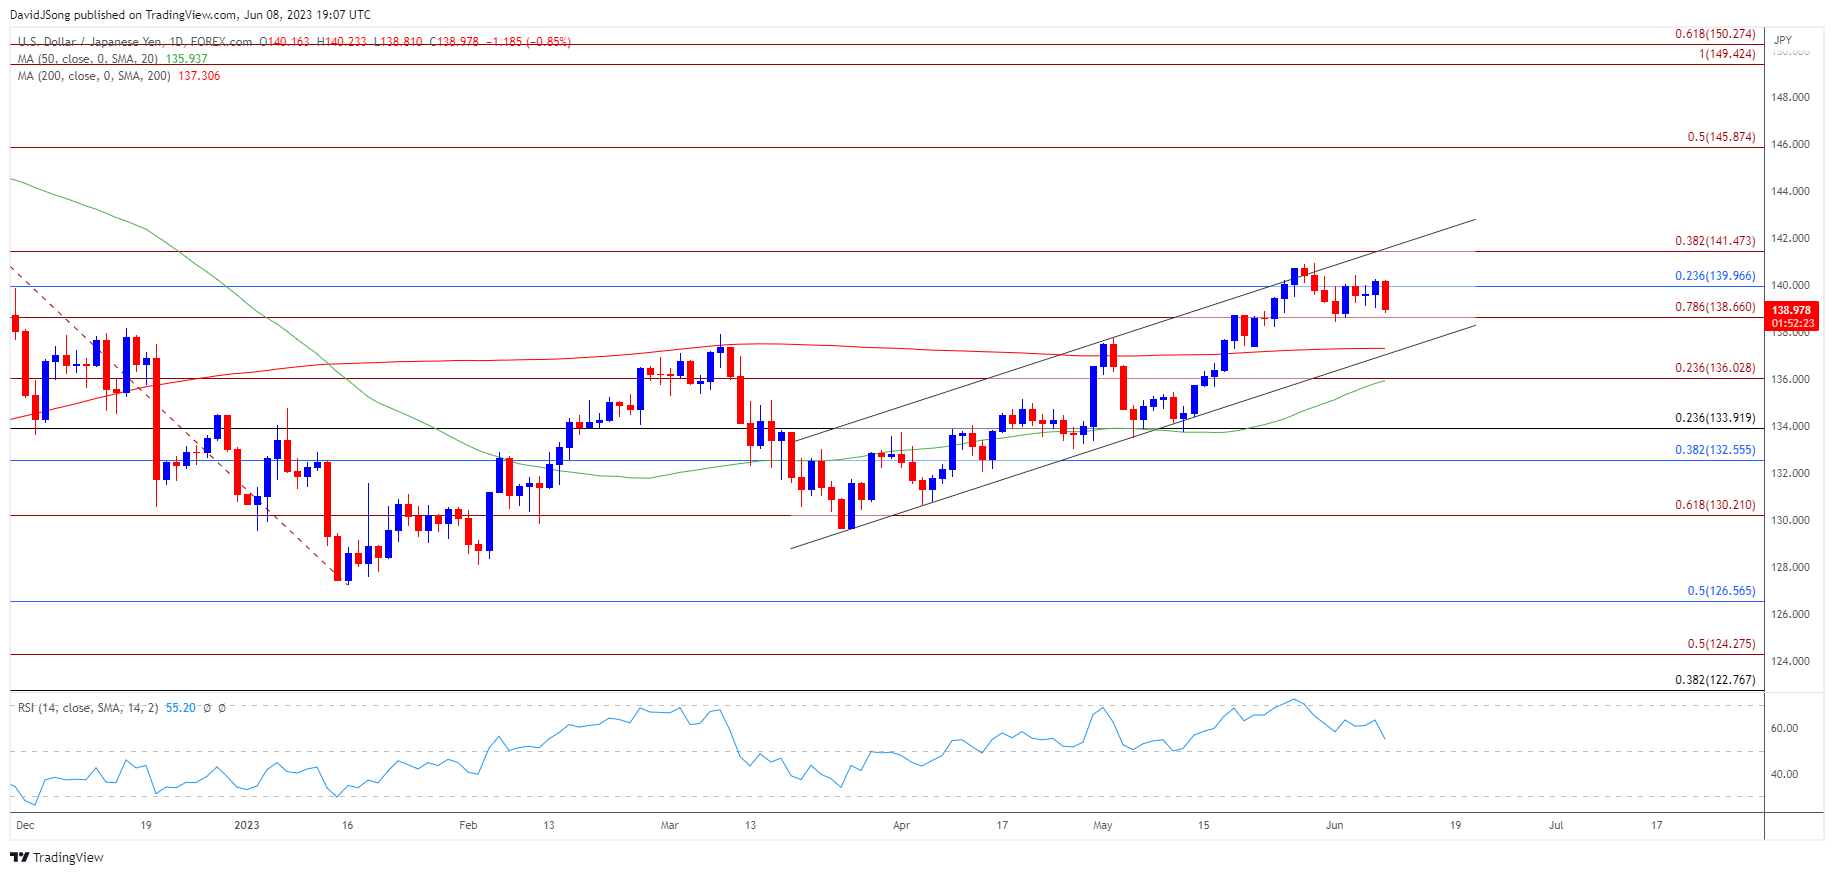The image size is (1834, 875).
Task: Select the Jun label on time axis
Action: click(x=1334, y=825)
